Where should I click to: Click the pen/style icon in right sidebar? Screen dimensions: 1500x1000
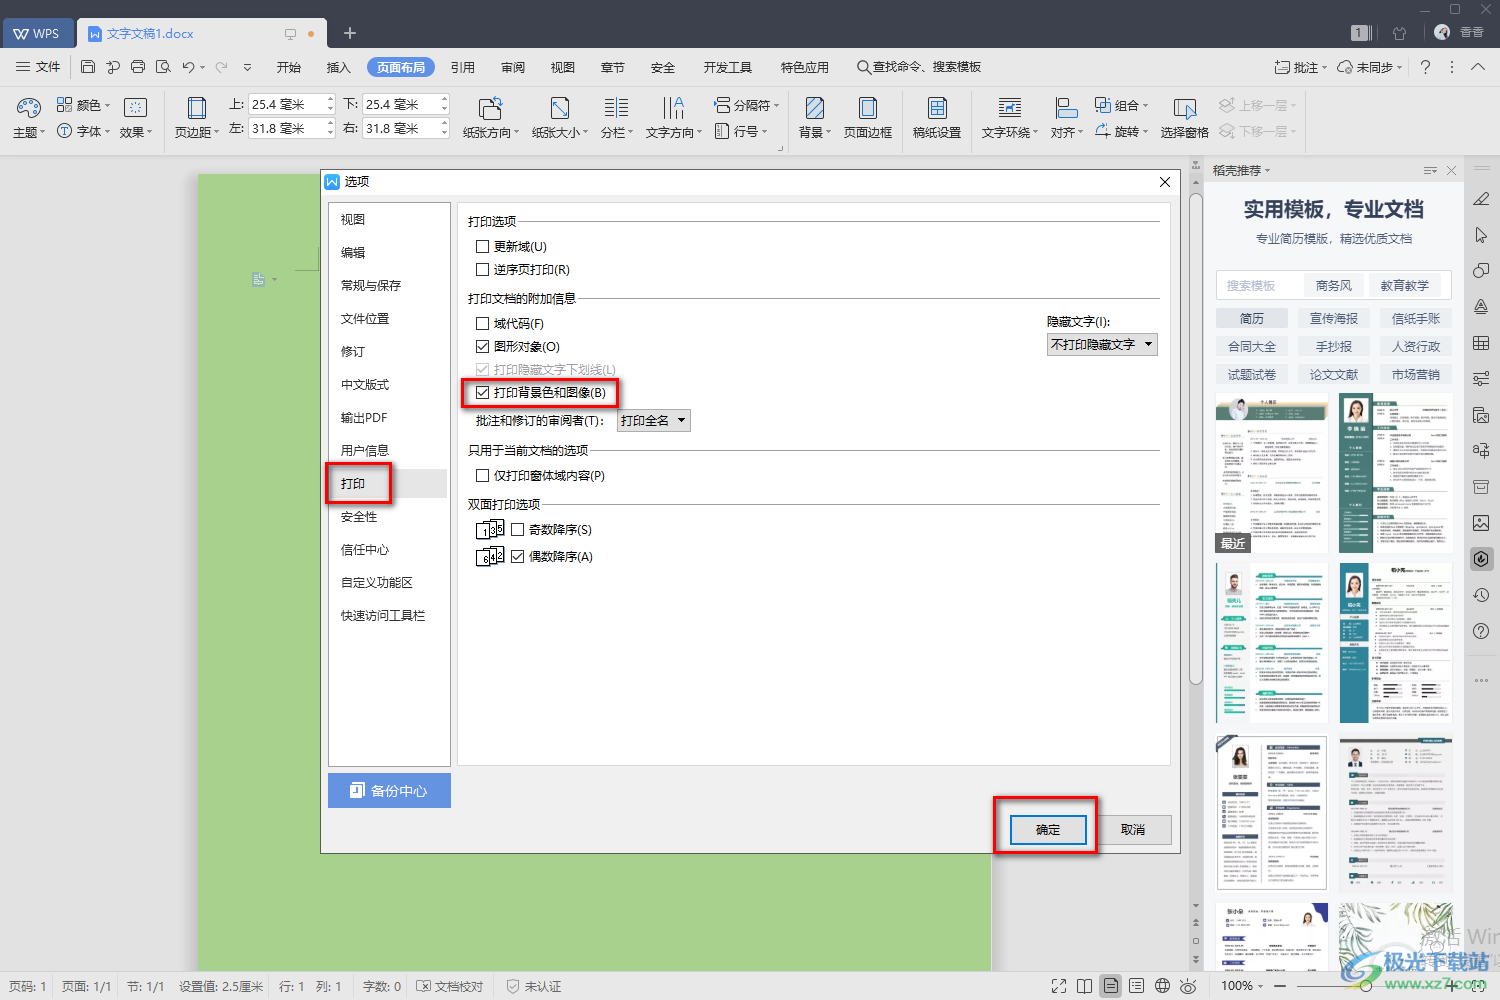1481,199
